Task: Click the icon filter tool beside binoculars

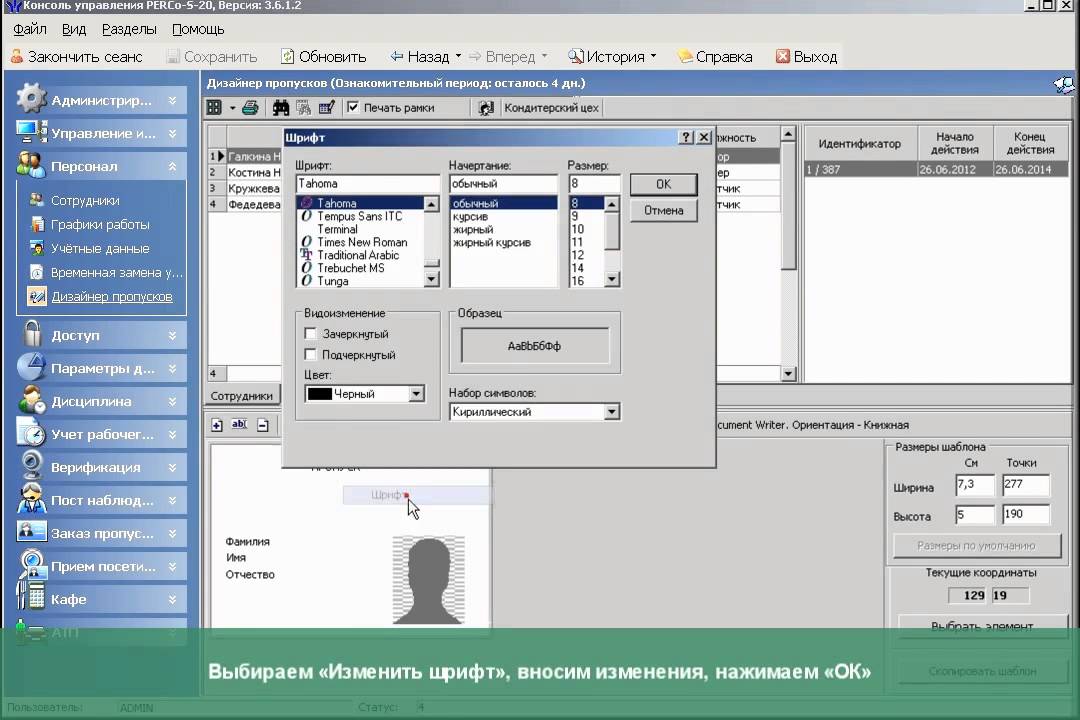Action: coord(303,107)
